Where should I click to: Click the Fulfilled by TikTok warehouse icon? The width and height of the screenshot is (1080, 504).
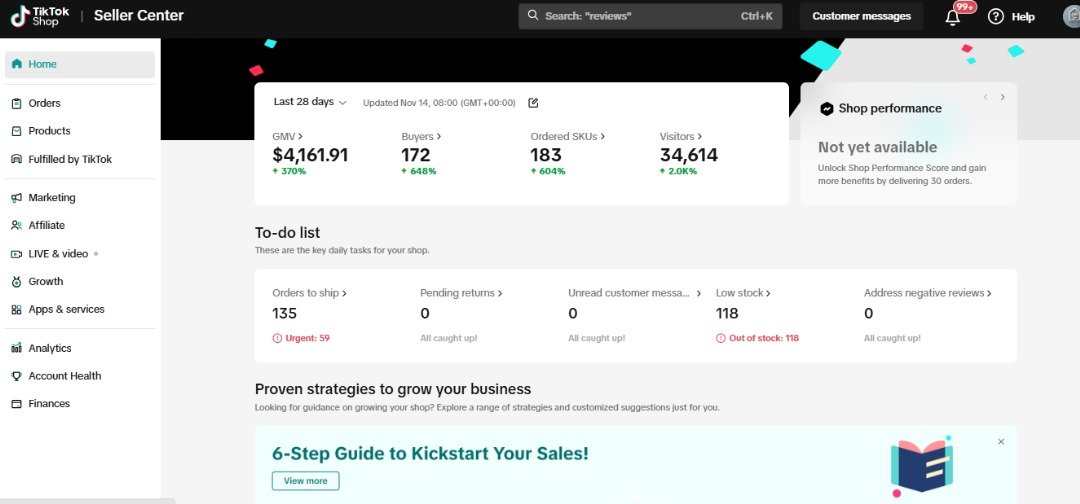pos(17,159)
